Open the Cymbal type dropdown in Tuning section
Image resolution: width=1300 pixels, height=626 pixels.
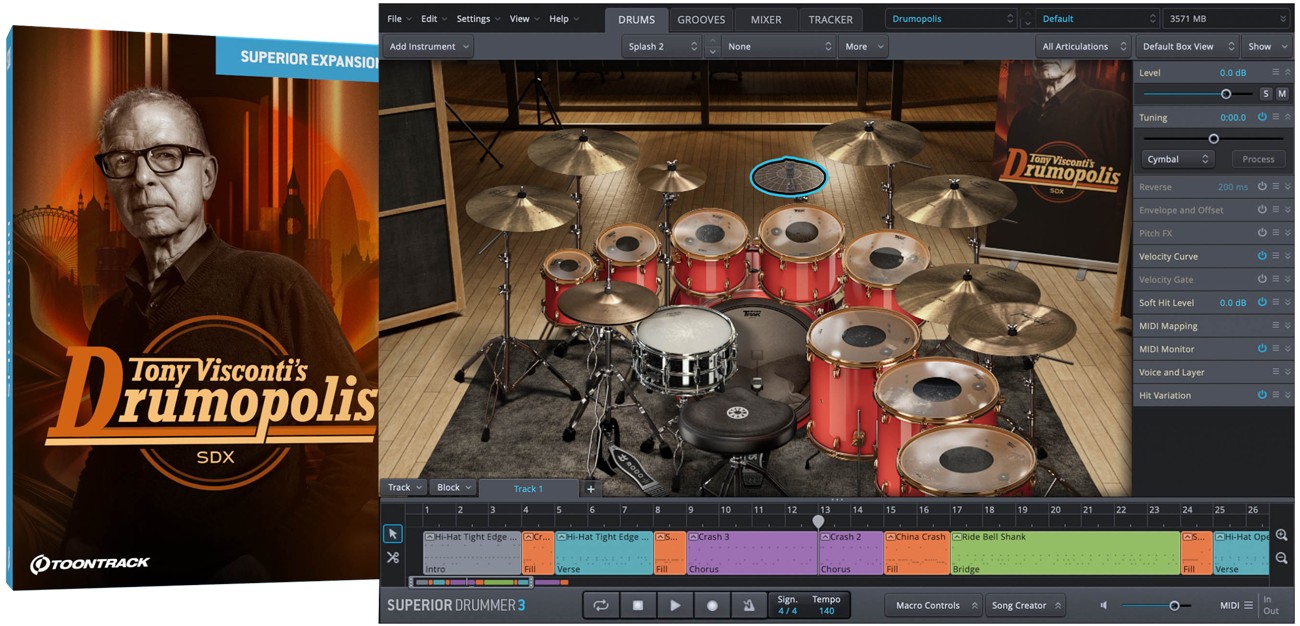(1177, 158)
